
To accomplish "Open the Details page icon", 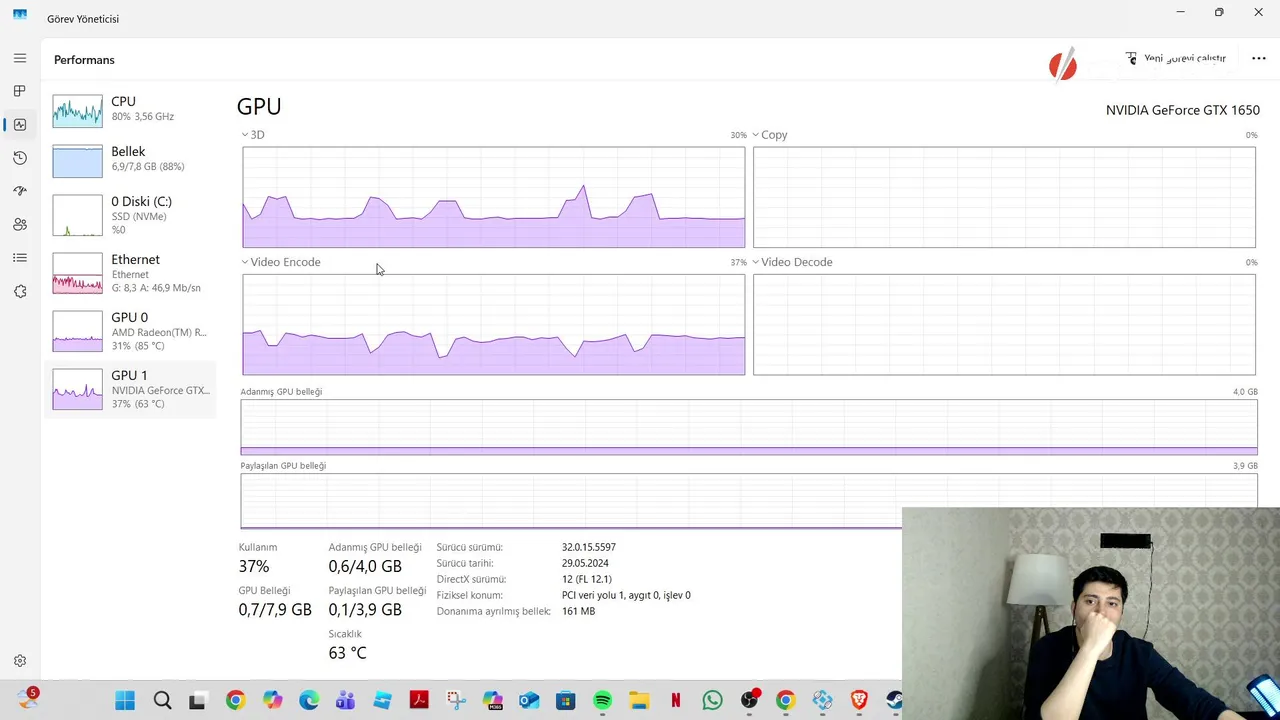I will (x=20, y=258).
